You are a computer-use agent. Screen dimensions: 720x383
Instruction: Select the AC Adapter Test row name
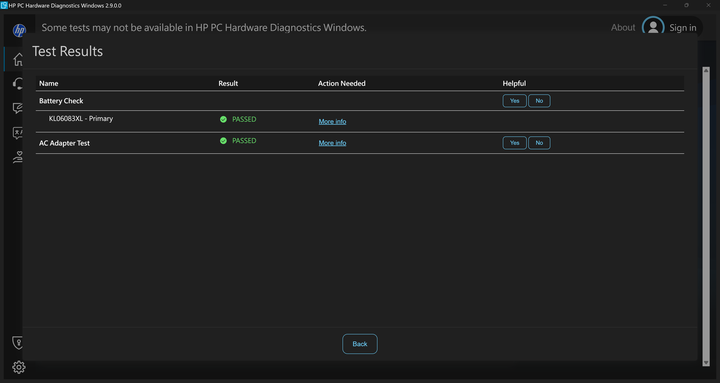[x=64, y=143]
